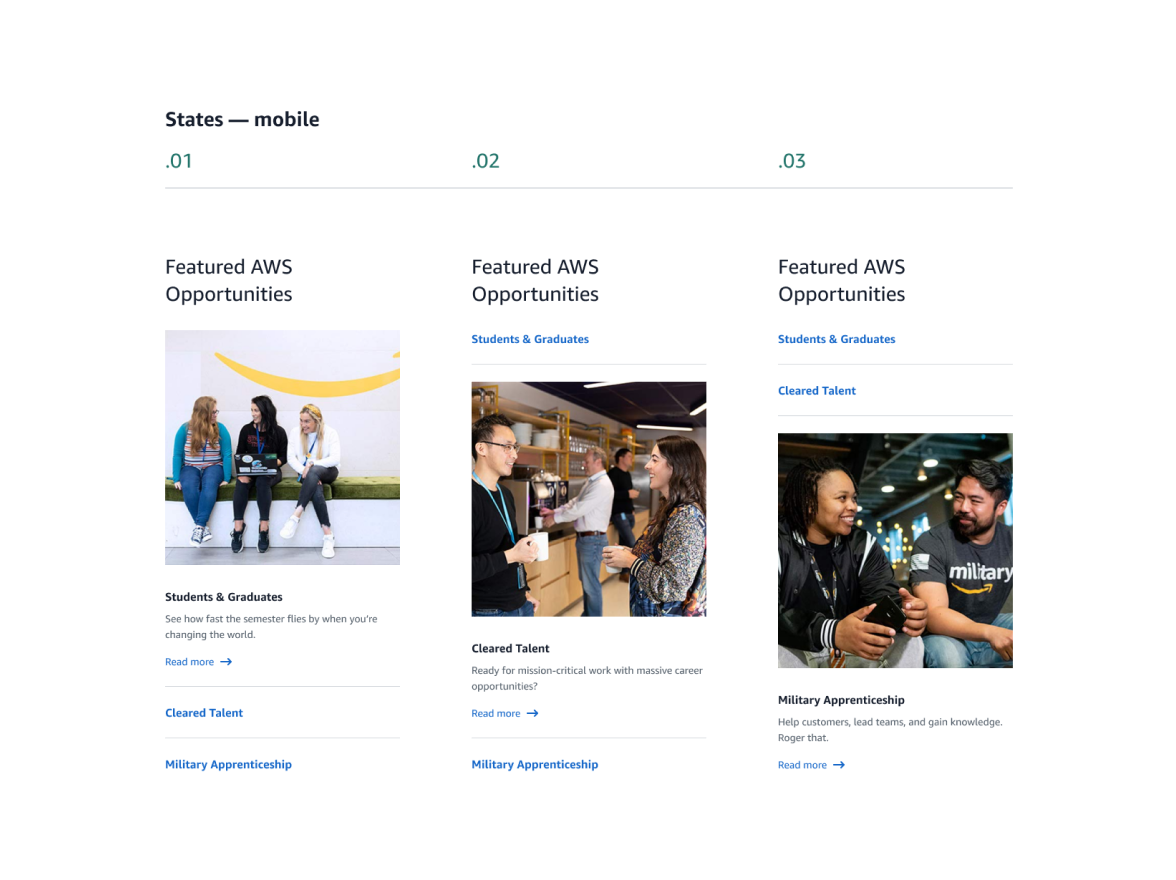Viewport: 1176px width, 880px height.
Task: Click the photo of coworkers holding coffee mugs
Action: click(589, 499)
